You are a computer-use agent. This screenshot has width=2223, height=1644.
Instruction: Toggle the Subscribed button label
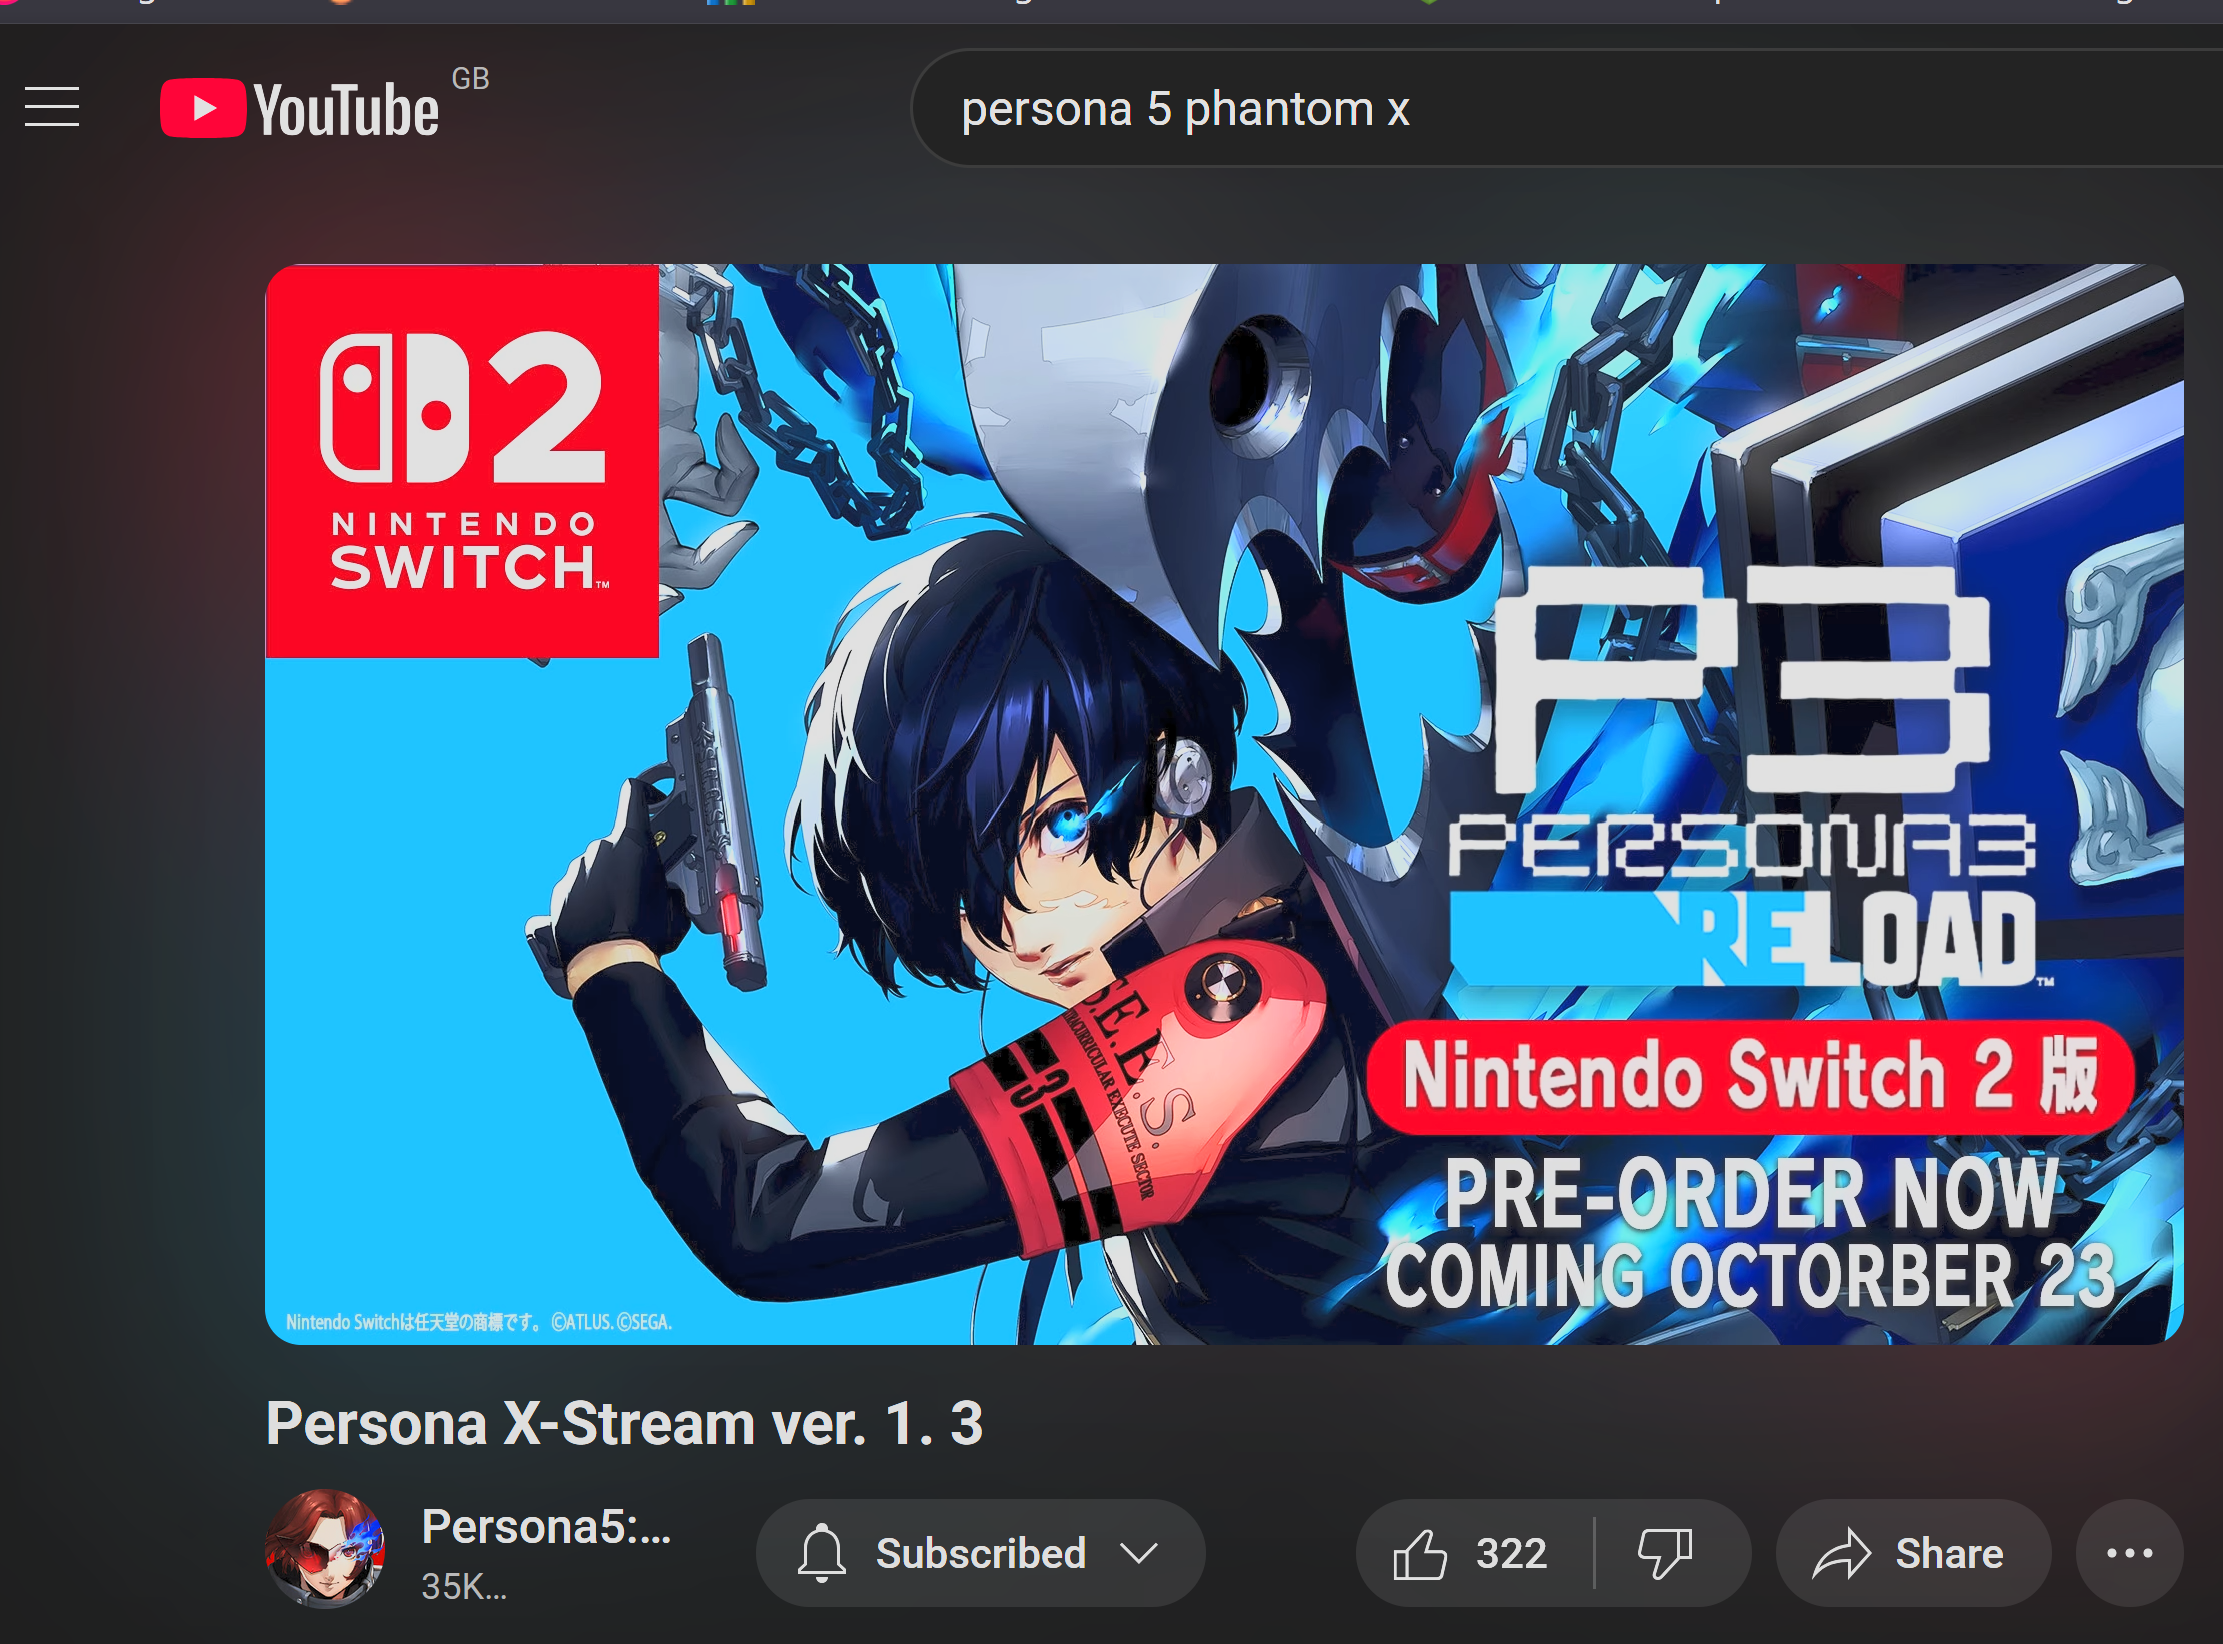click(x=981, y=1553)
